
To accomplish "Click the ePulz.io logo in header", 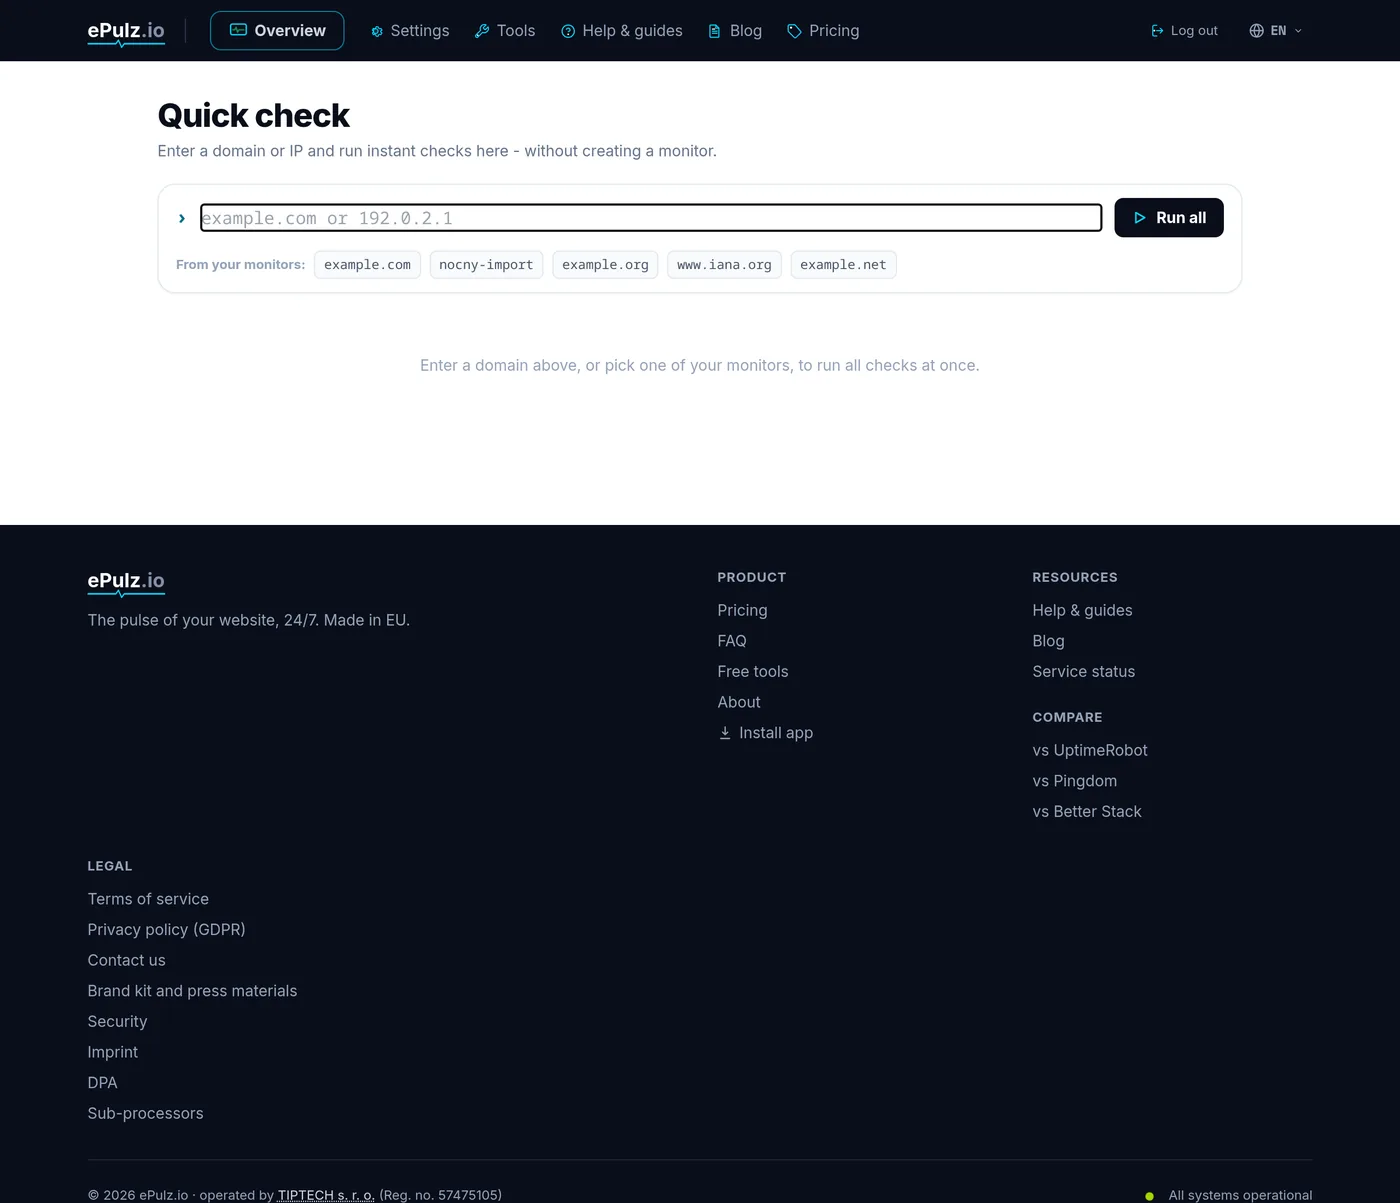I will click(126, 32).
